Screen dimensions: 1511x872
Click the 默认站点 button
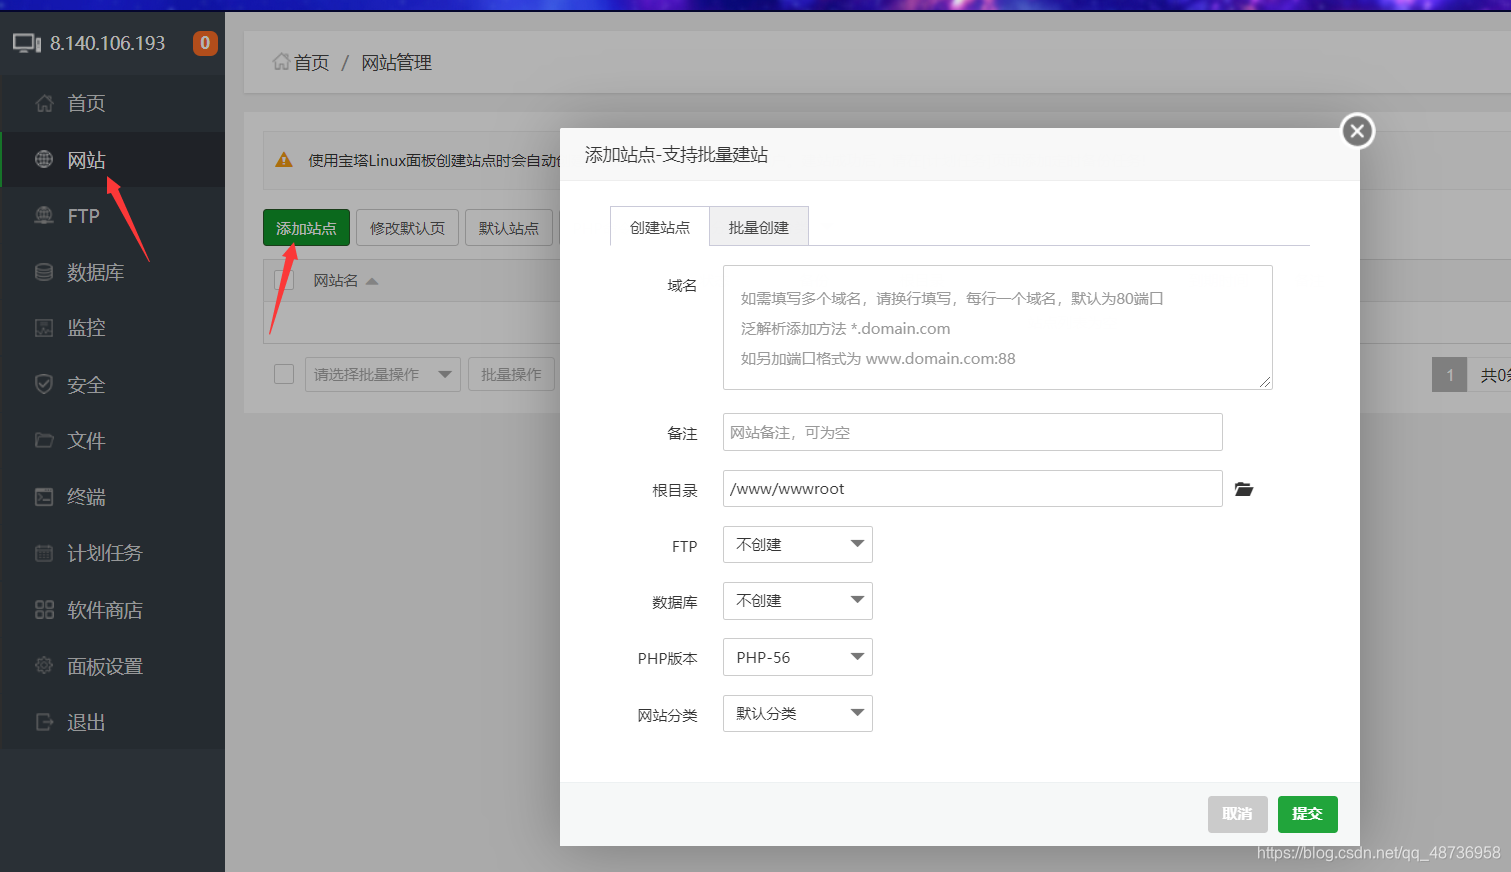point(509,228)
